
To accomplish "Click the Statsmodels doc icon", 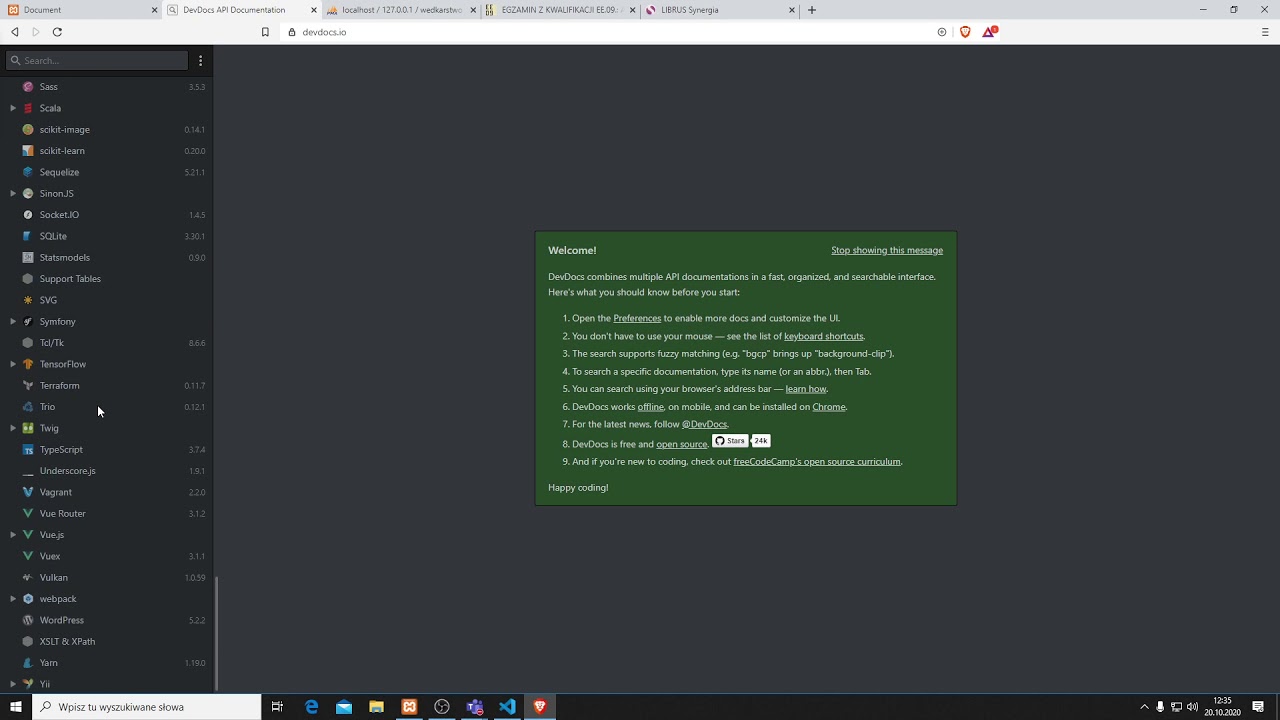I will [x=28, y=257].
